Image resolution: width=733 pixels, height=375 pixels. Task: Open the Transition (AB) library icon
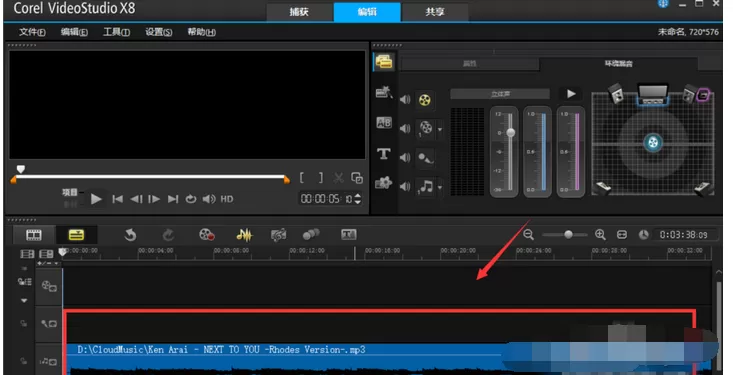tap(384, 123)
